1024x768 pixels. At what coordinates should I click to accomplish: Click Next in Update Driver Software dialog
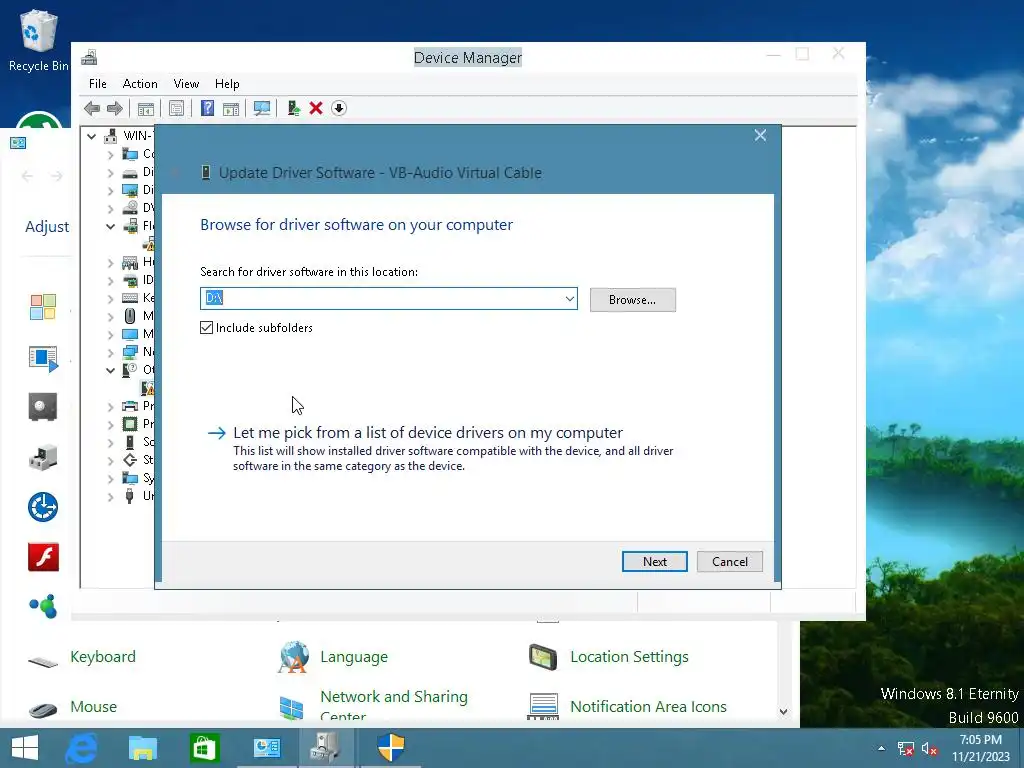click(654, 562)
